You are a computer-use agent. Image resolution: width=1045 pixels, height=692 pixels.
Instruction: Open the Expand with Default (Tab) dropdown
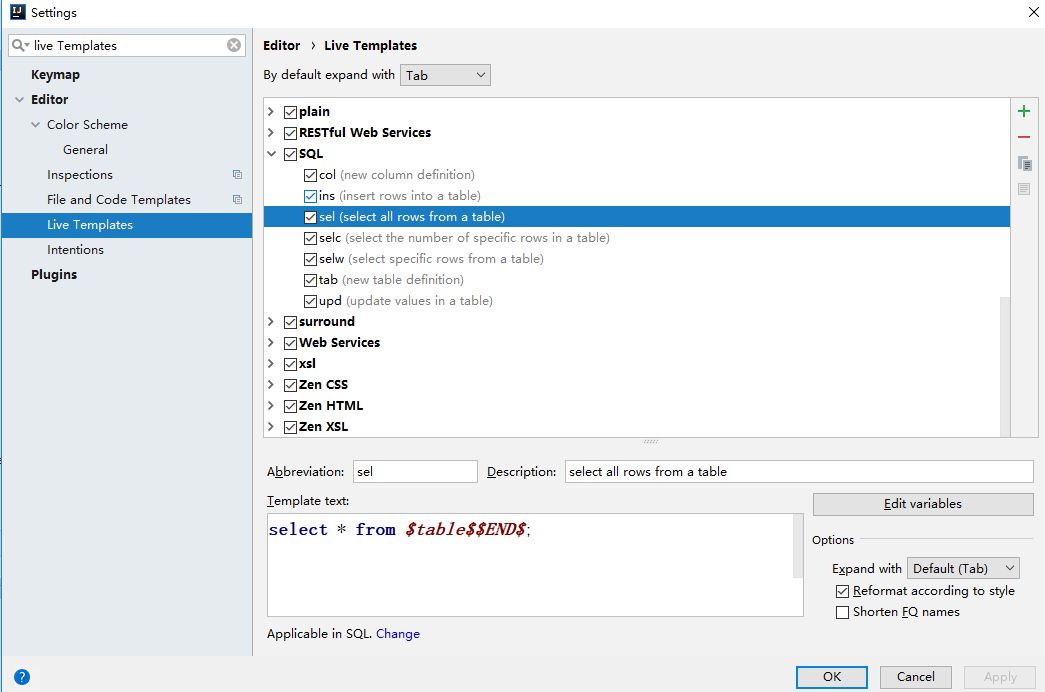click(x=962, y=568)
